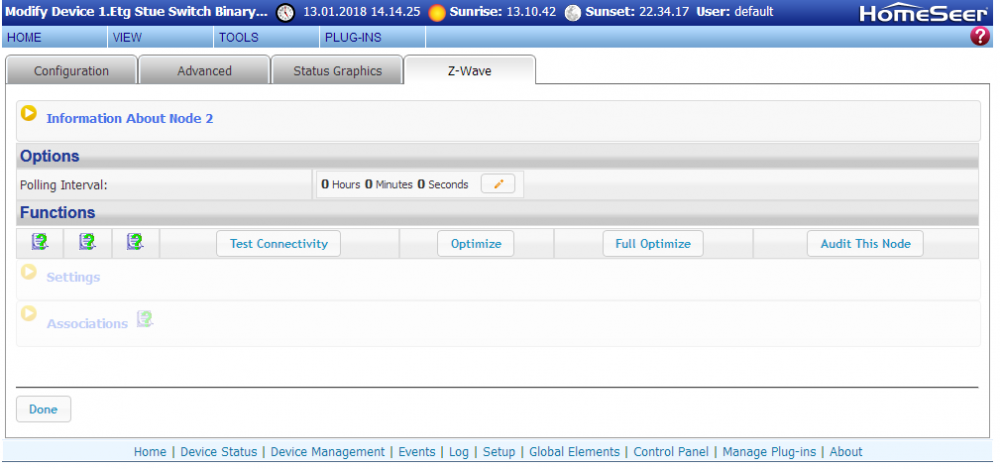Click the pencil icon to edit polling interval

pyautogui.click(x=498, y=184)
